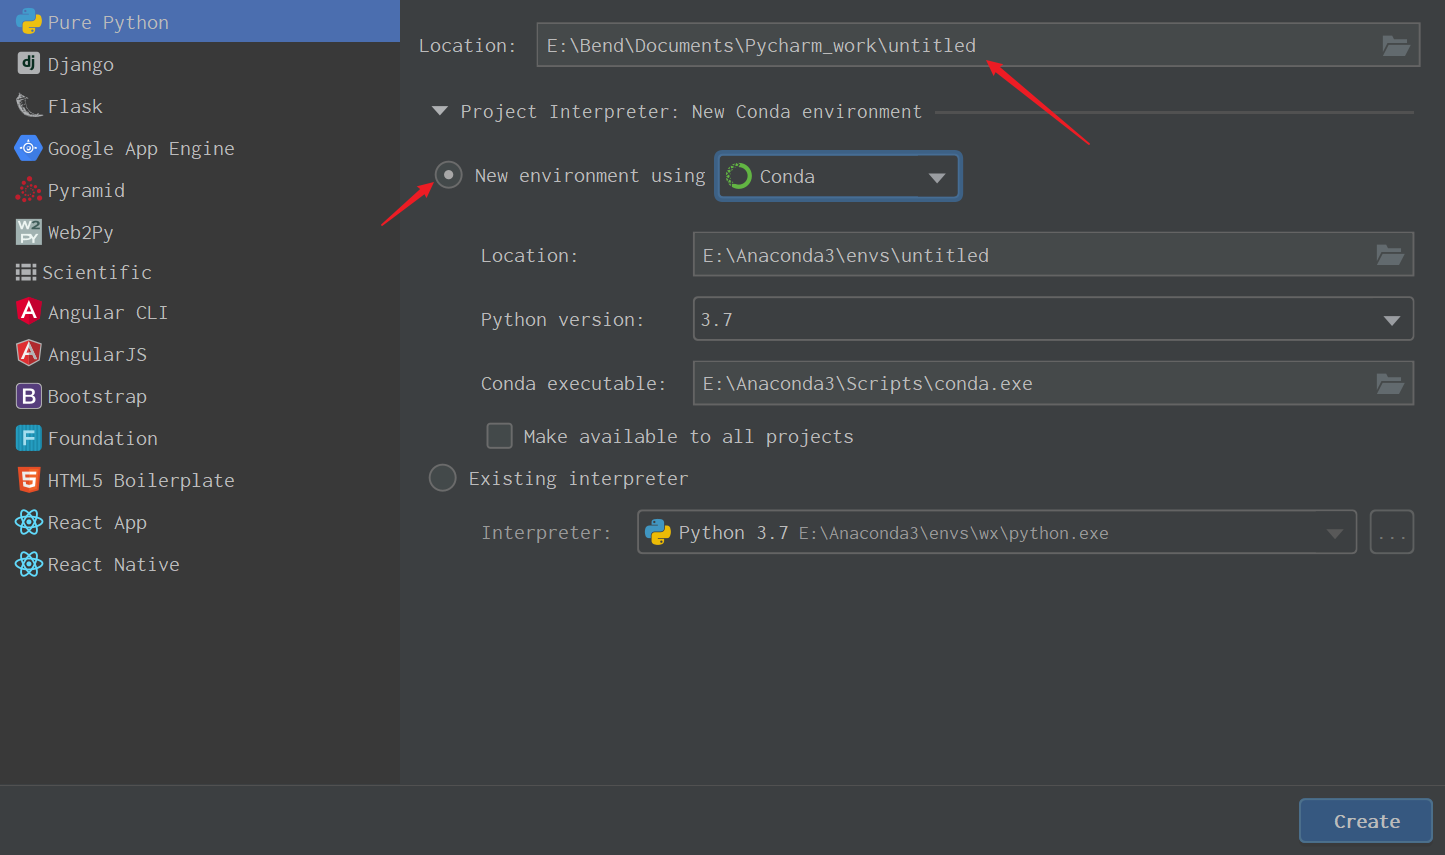Open the existing Interpreter dropdown

coord(996,532)
